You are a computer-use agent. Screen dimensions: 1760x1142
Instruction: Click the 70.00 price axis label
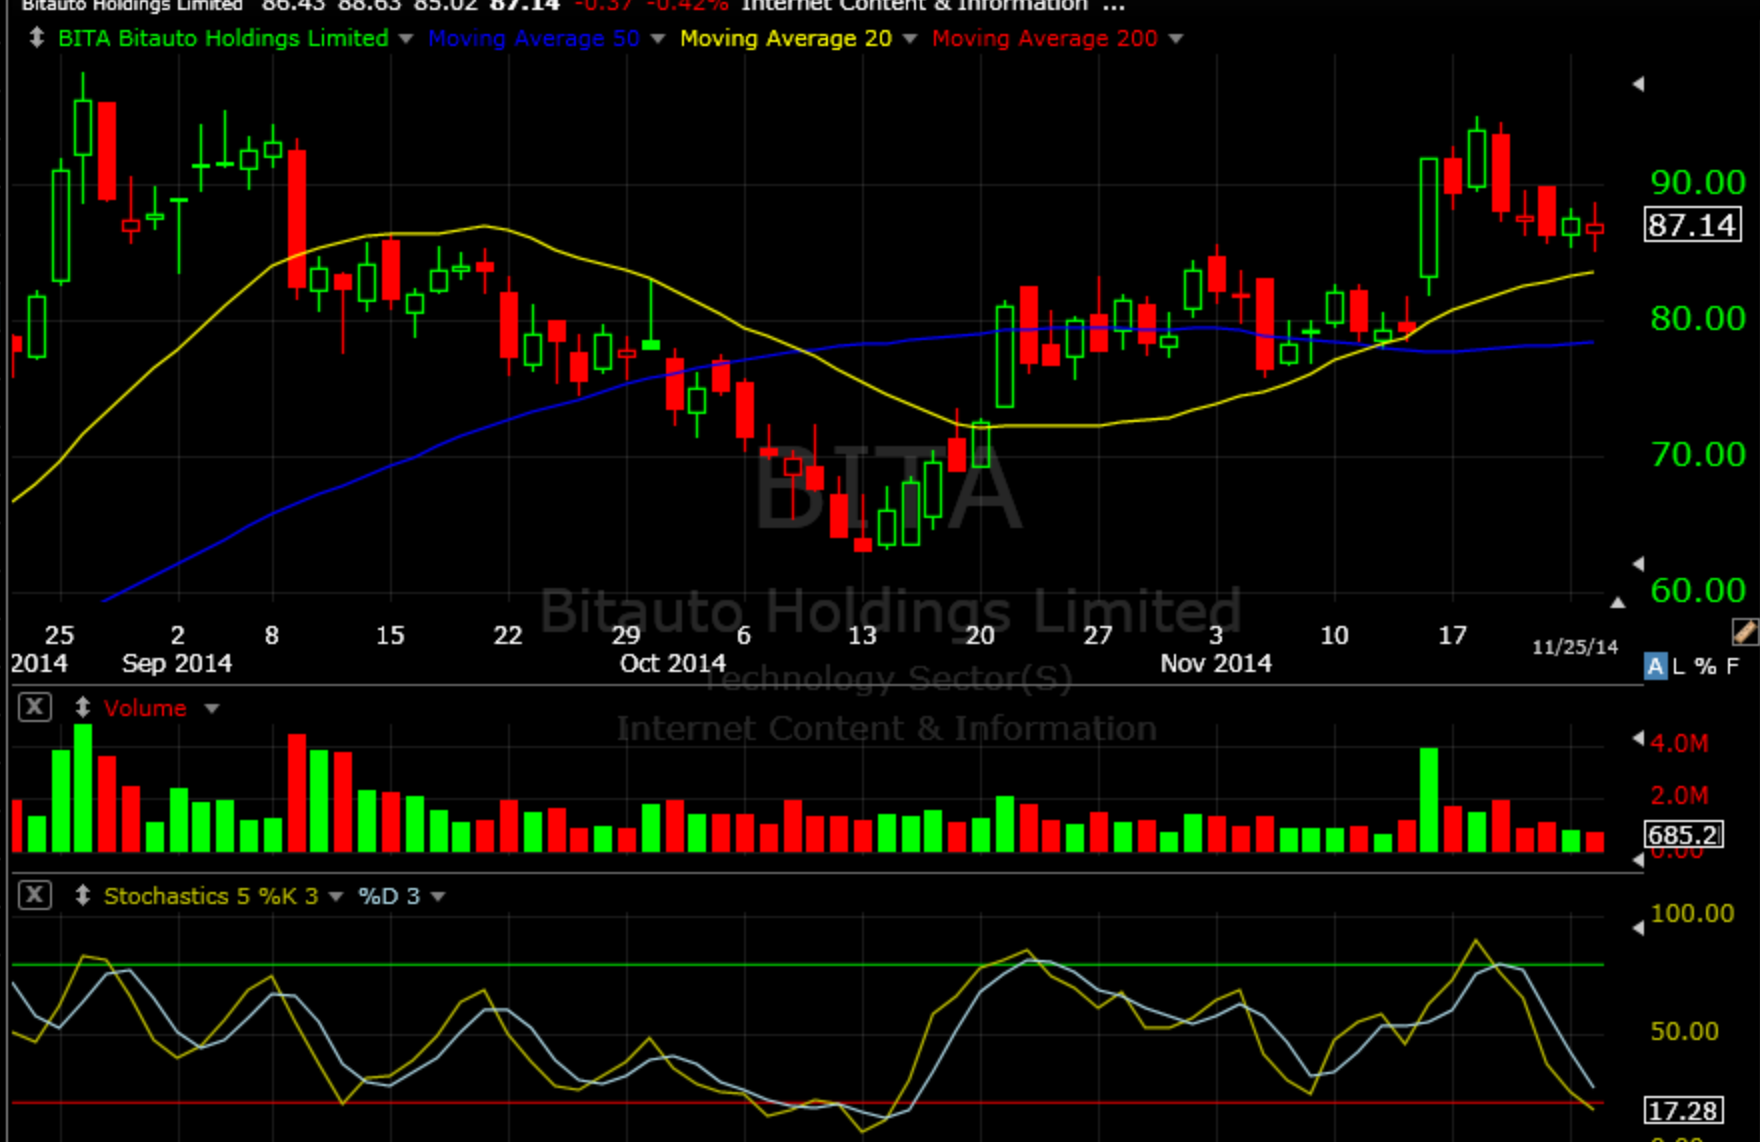[x=1698, y=454]
